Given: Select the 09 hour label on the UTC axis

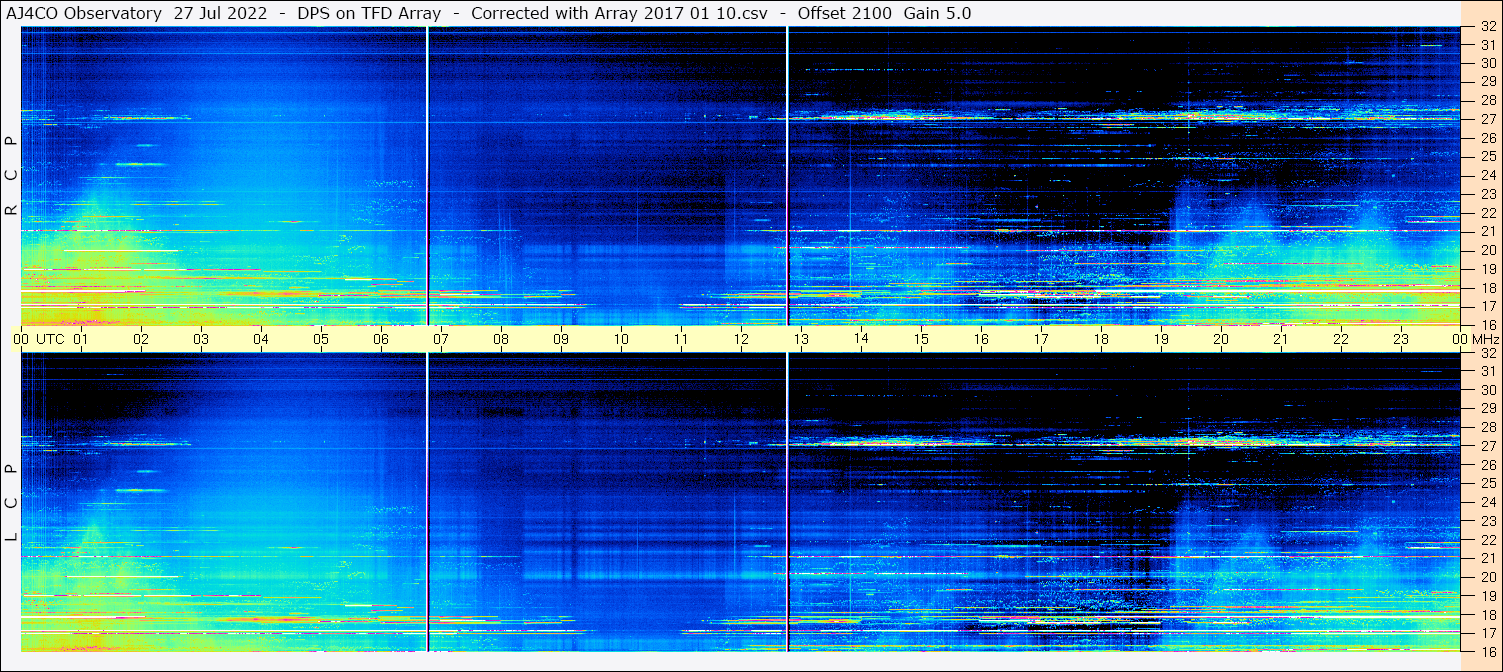Looking at the screenshot, I should click(x=561, y=339).
